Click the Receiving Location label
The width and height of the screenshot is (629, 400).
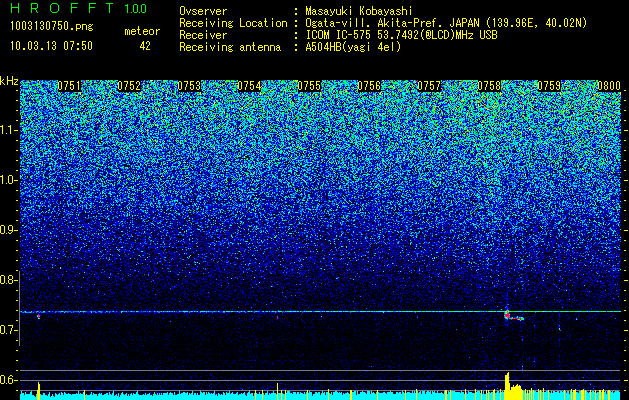[x=233, y=23]
